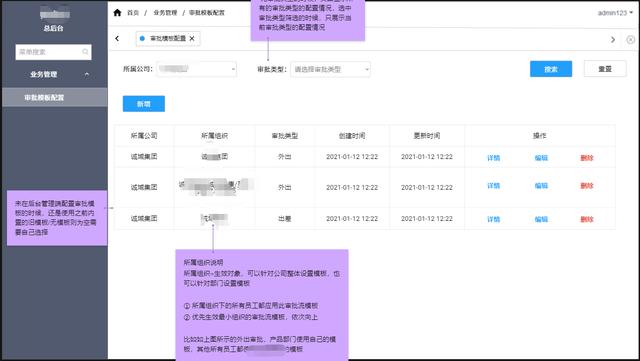Open the admin123 user menu
The width and height of the screenshot is (640, 361).
coord(615,13)
